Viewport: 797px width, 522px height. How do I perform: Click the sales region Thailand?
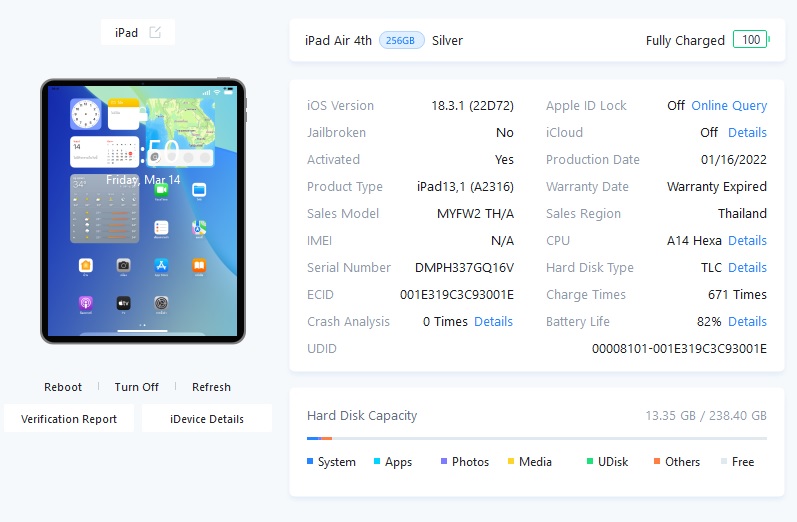[x=742, y=213]
